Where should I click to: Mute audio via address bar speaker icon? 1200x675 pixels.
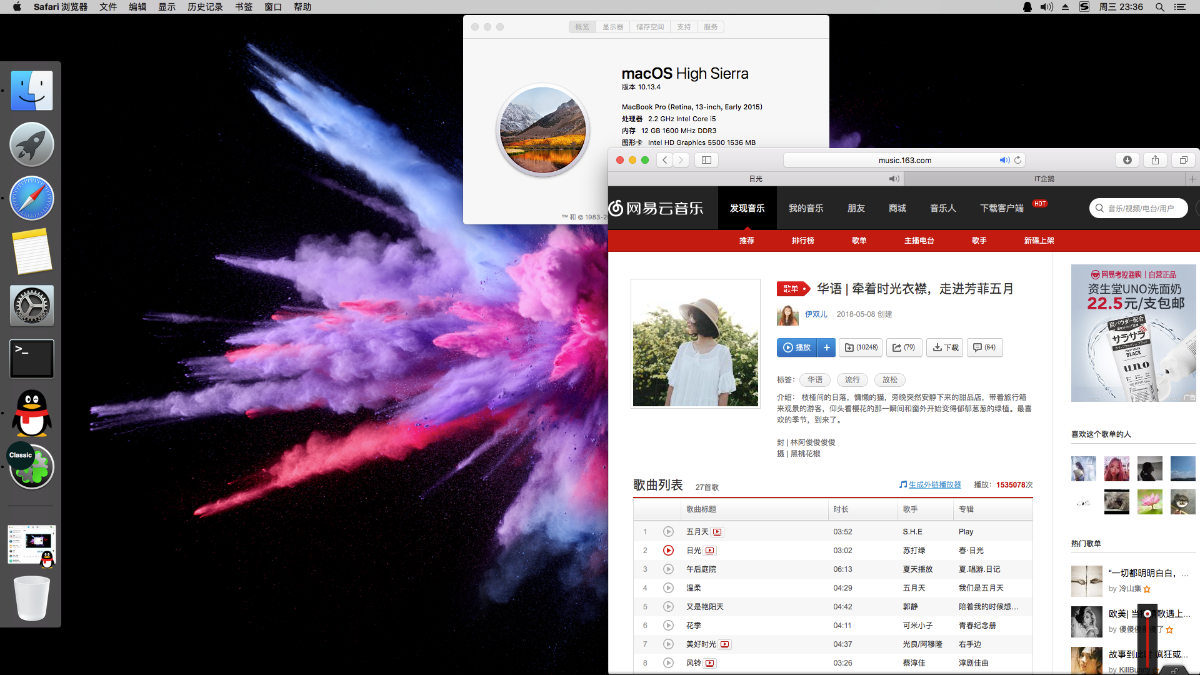[x=1004, y=160]
